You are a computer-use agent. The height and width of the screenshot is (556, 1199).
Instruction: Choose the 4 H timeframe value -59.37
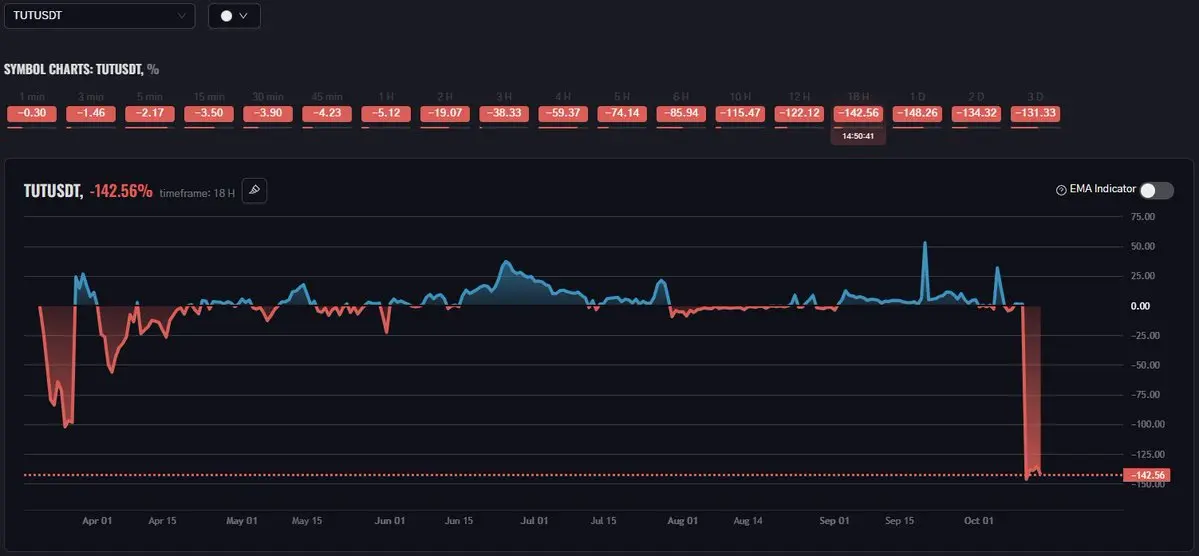563,114
